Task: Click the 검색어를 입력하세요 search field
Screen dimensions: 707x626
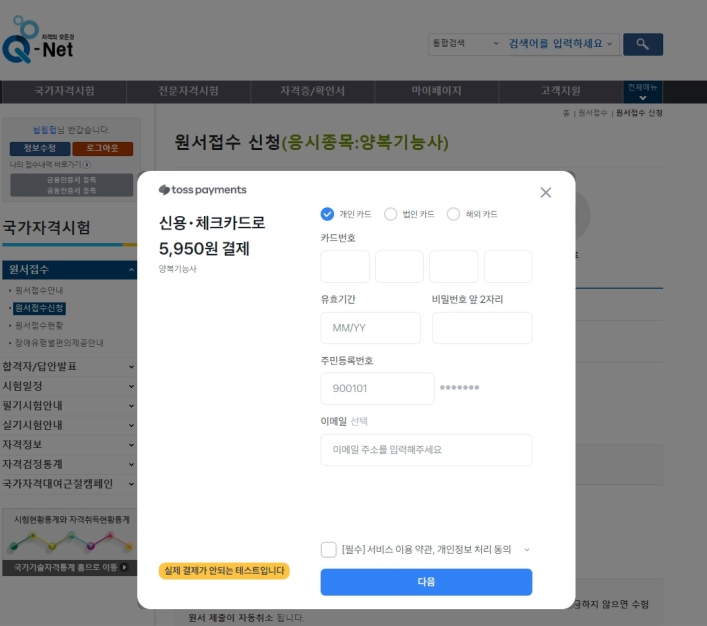Action: click(561, 44)
